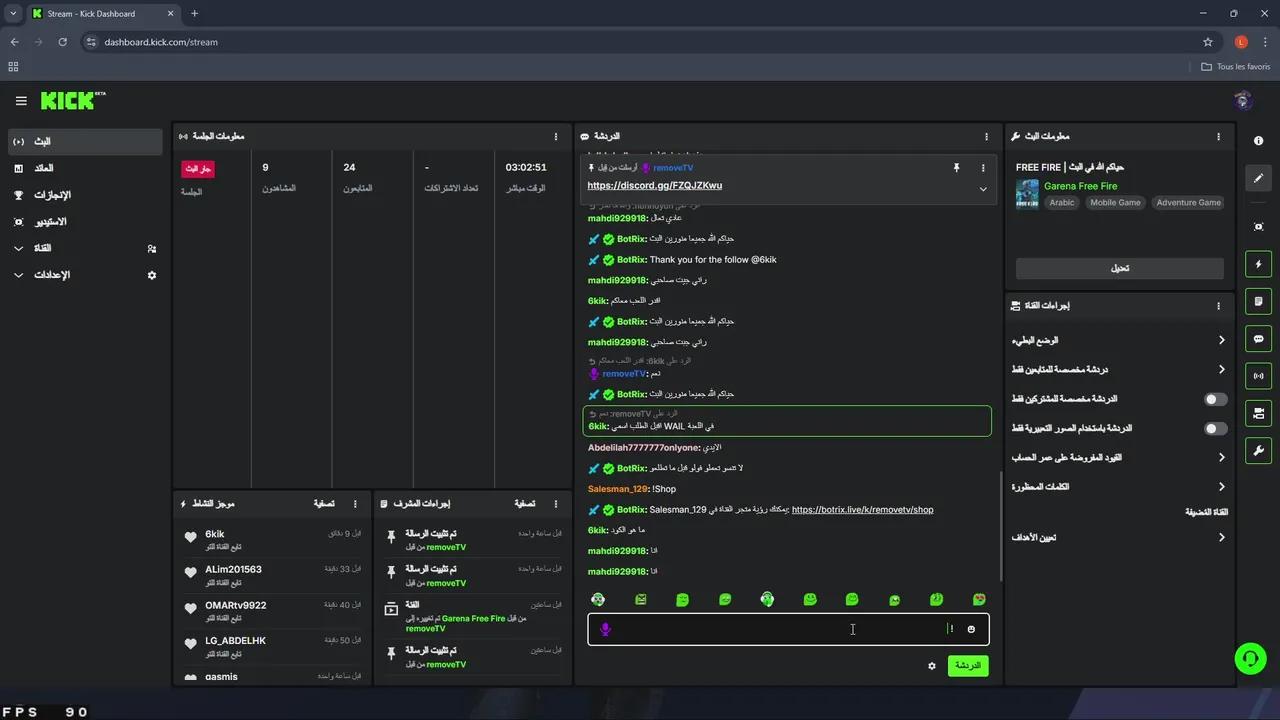Screen dimensions: 1280x720
Task: Open the user profile avatar menu
Action: (1243, 100)
